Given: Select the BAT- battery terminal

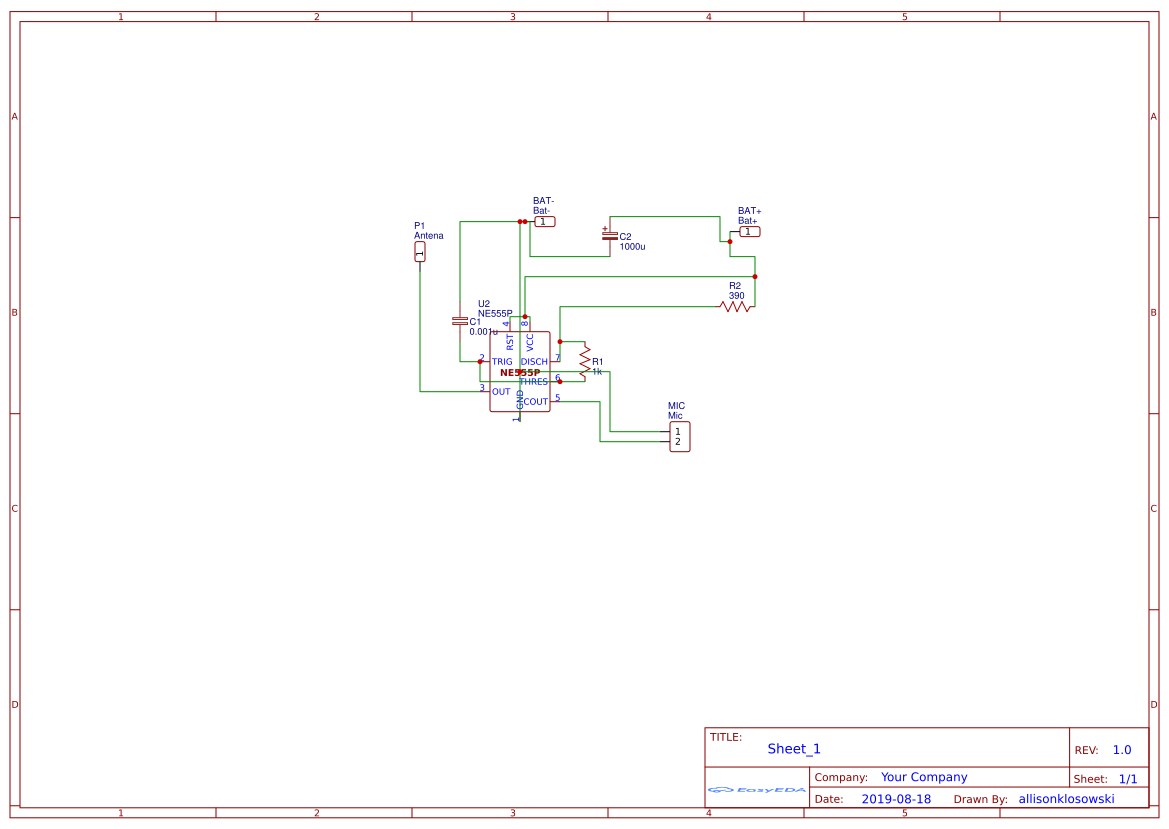Looking at the screenshot, I should pyautogui.click(x=543, y=221).
